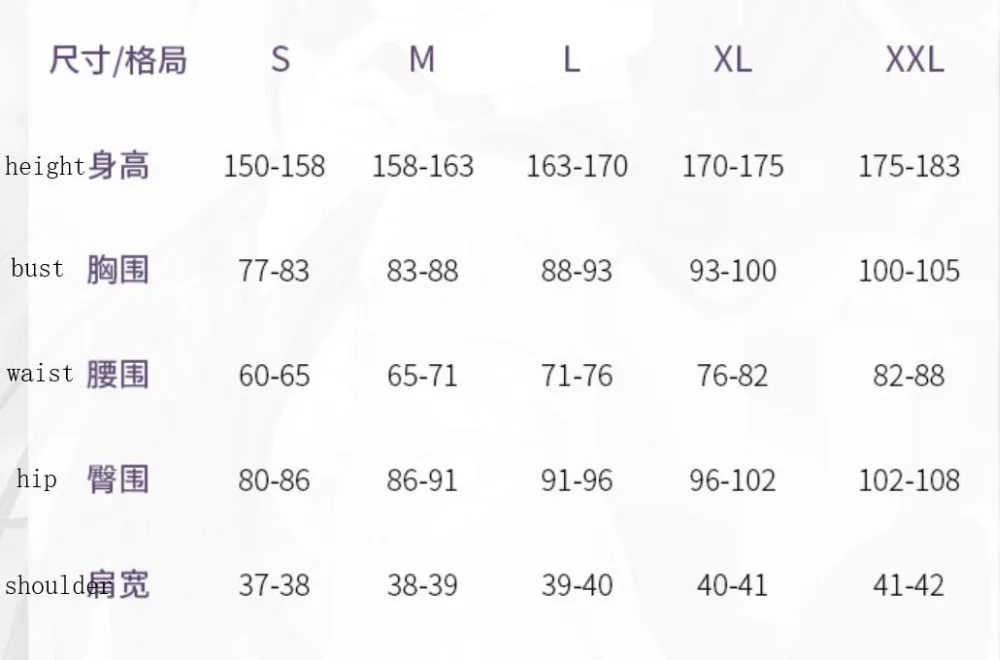
Task: Select the waist 腰围 row label
Action: (x=78, y=374)
